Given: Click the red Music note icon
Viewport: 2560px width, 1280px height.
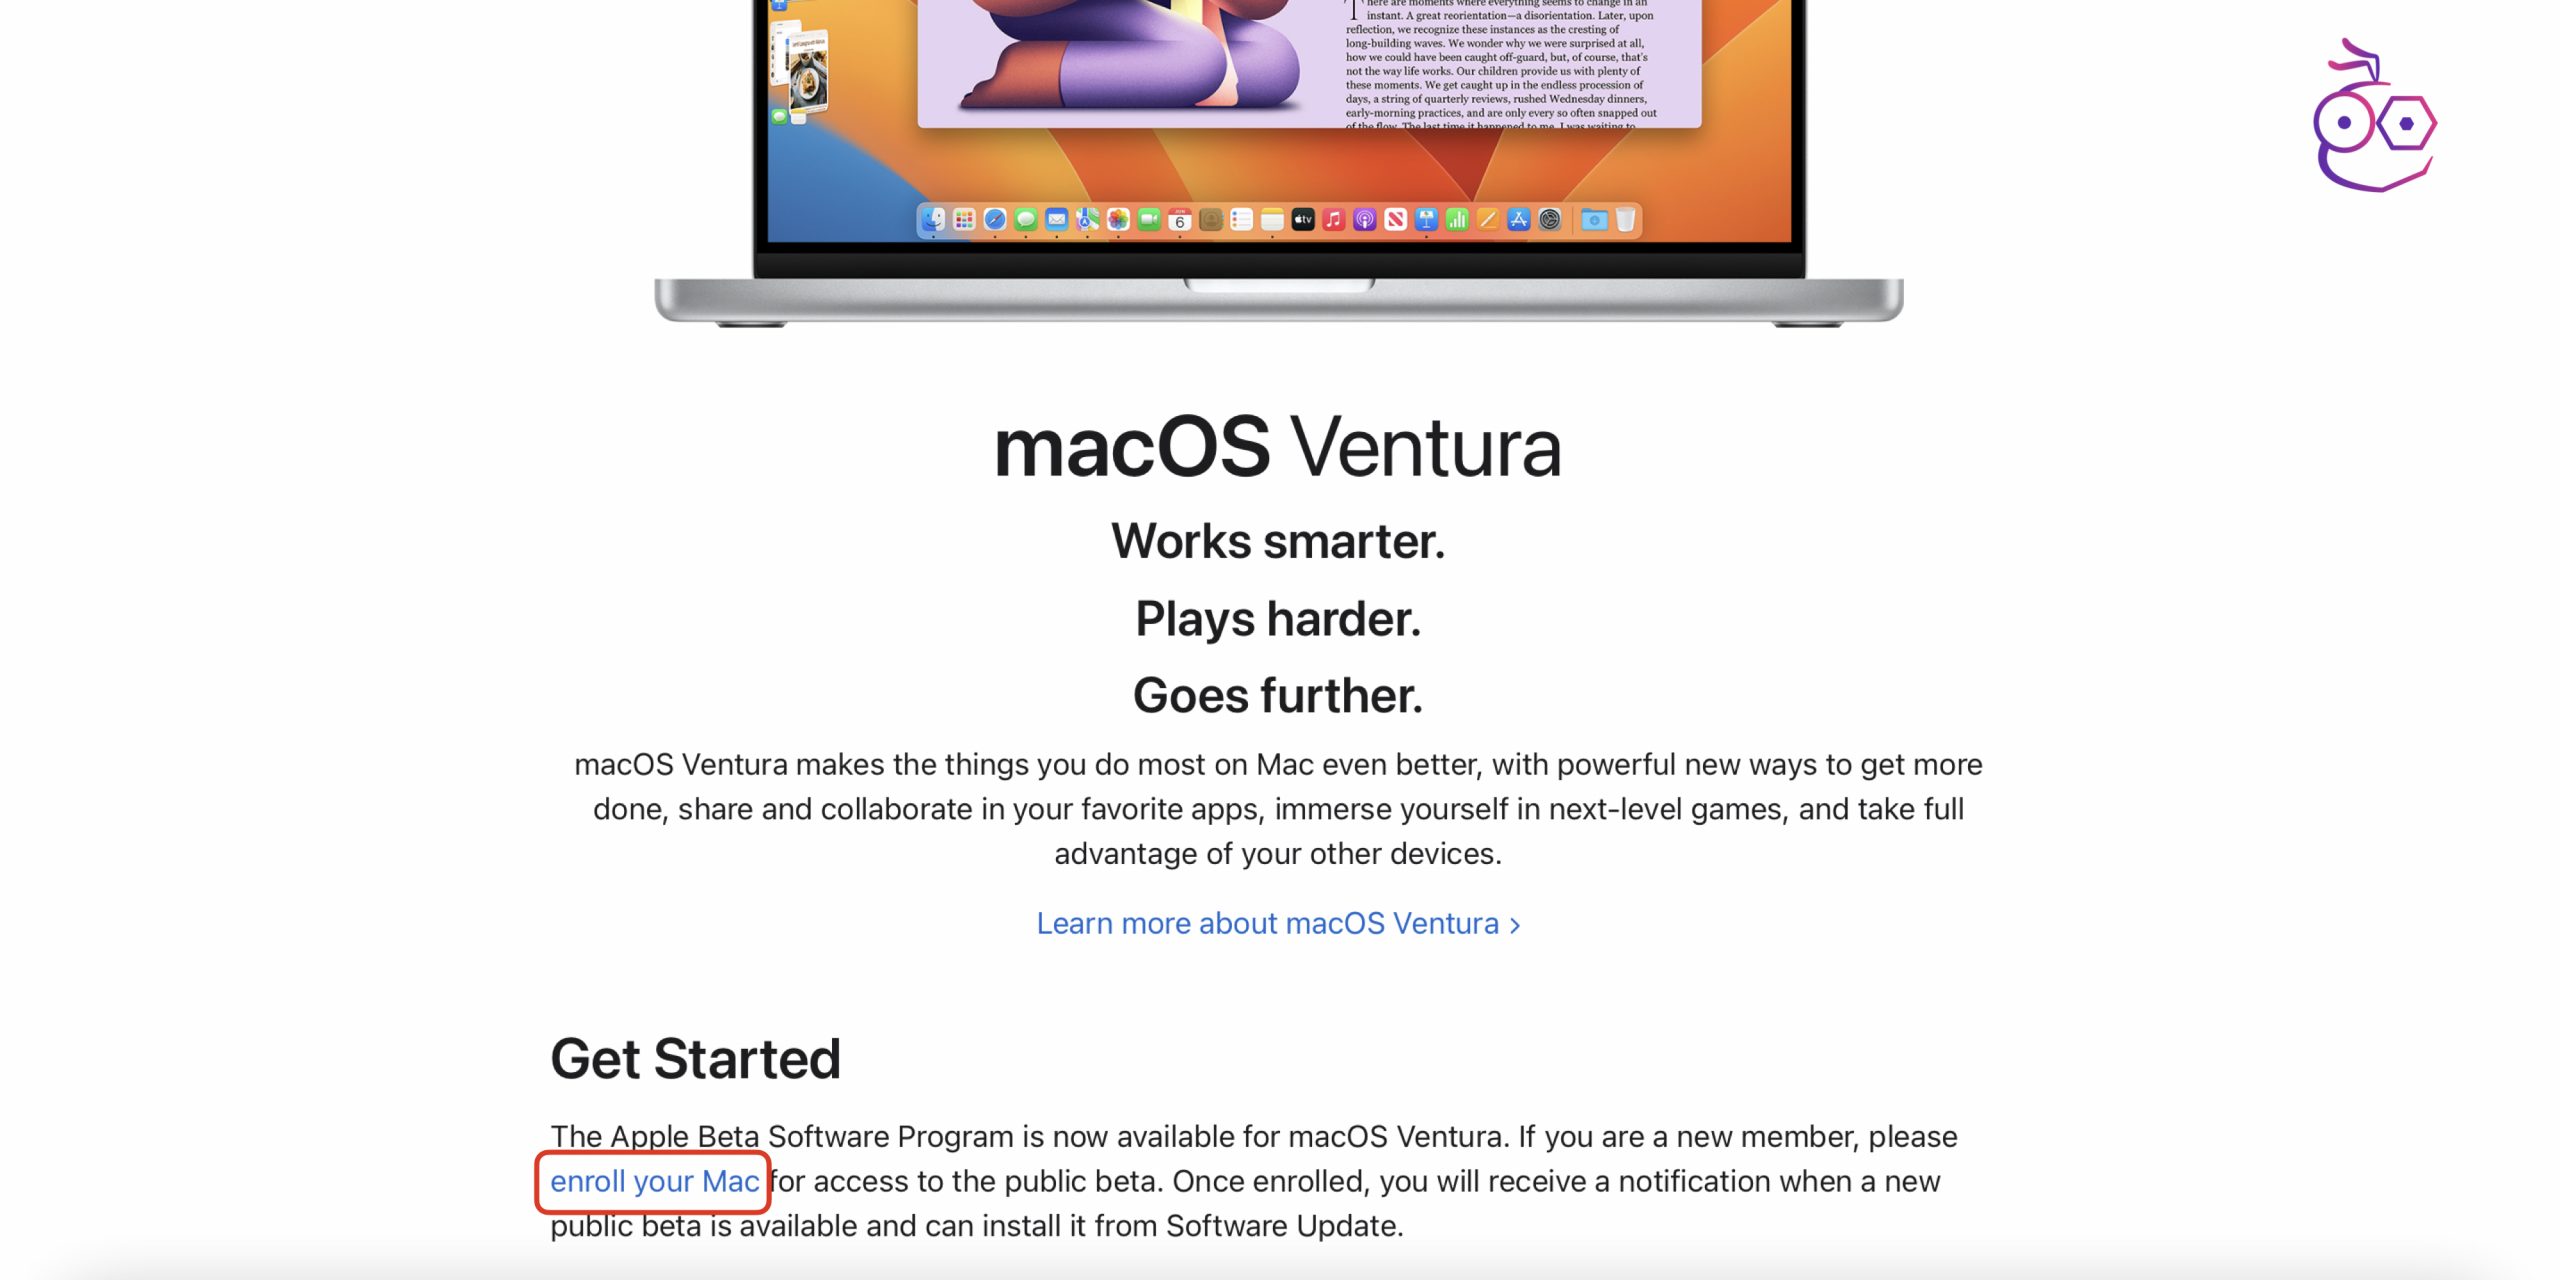Looking at the screenshot, I should click(1334, 219).
